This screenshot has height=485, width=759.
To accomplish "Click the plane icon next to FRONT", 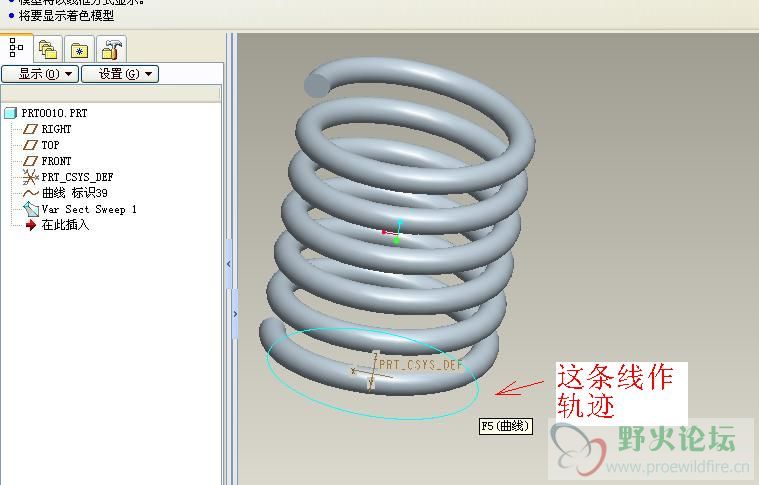I will pyautogui.click(x=30, y=161).
